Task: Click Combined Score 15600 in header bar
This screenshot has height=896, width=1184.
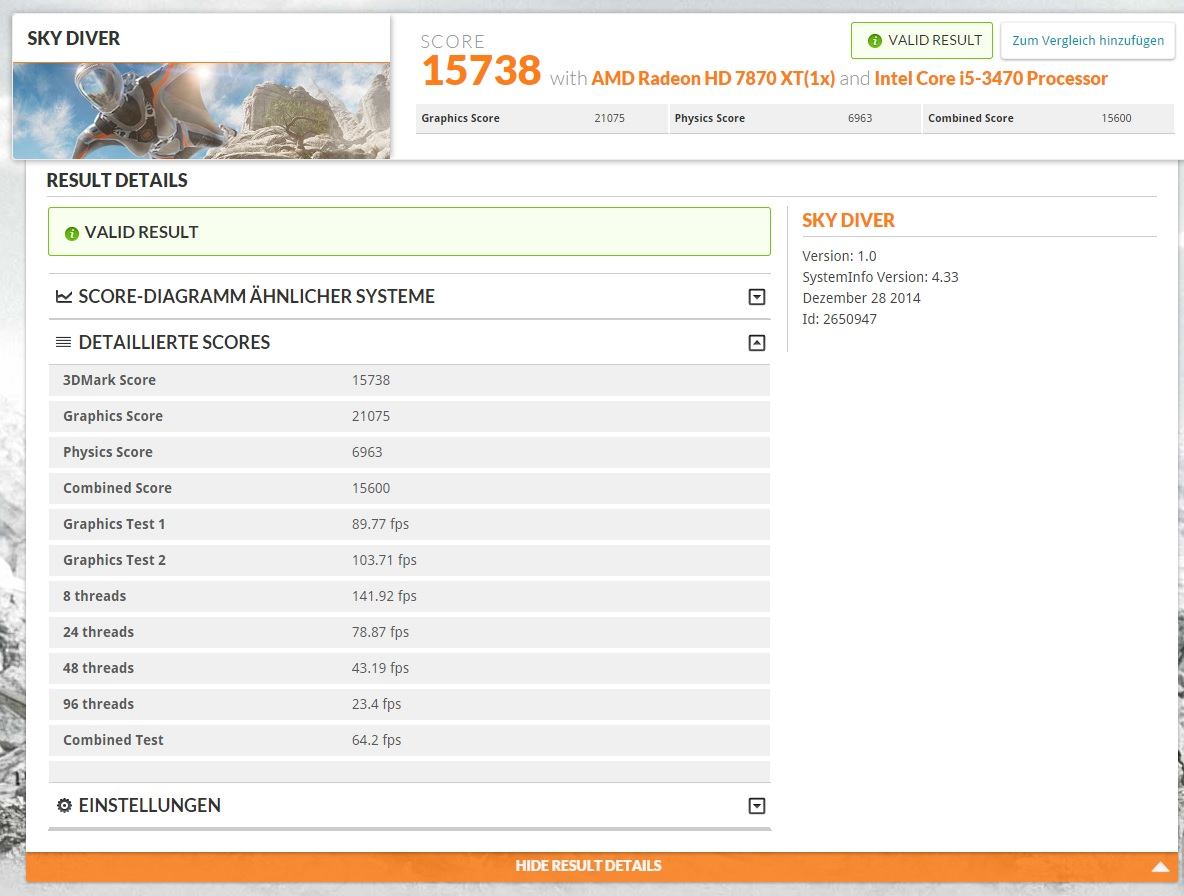Action: pyautogui.click(x=1048, y=119)
